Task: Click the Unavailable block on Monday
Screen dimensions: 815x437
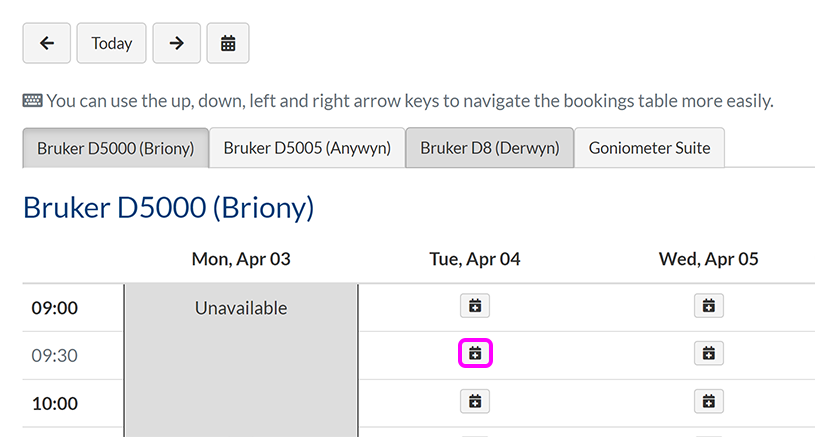Action: (240, 308)
